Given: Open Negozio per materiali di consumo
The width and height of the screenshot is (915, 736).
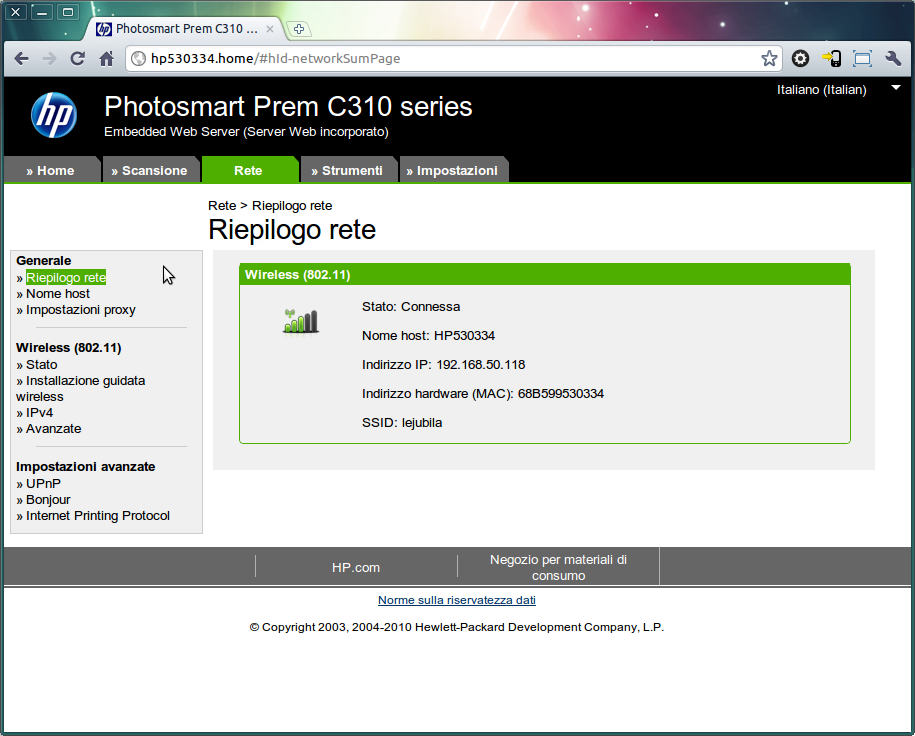Looking at the screenshot, I should pos(558,567).
